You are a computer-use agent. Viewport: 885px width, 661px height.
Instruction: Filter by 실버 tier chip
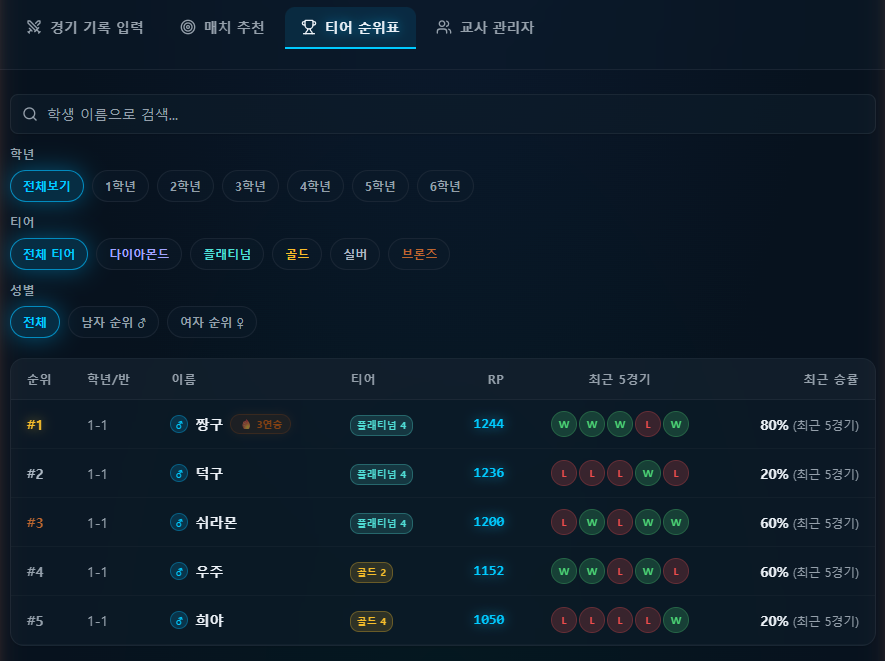coord(355,254)
